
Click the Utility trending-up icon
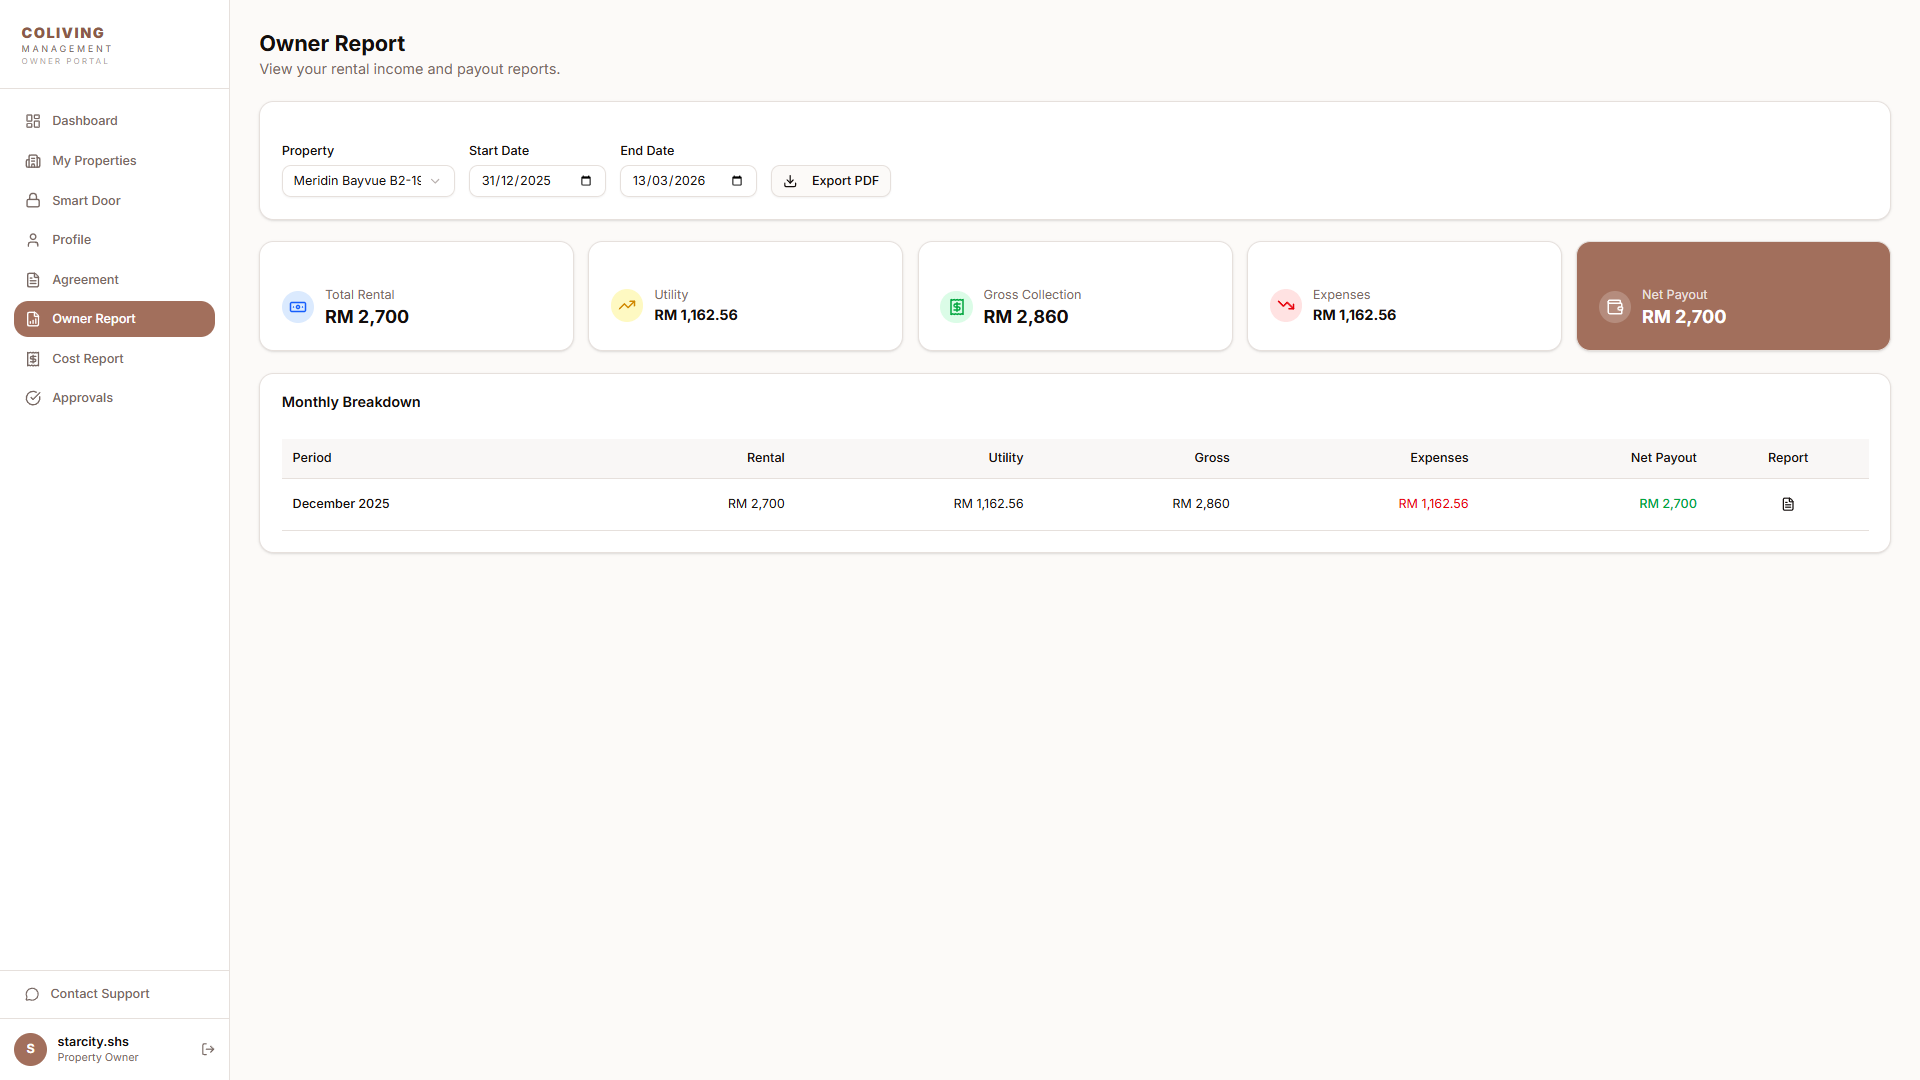627,305
